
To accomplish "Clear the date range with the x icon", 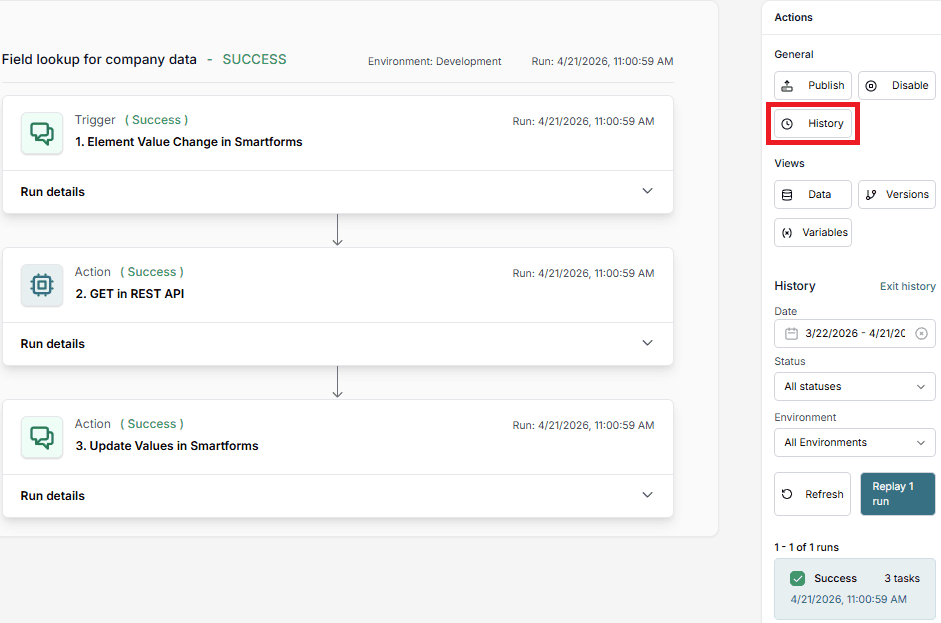I will [921, 333].
